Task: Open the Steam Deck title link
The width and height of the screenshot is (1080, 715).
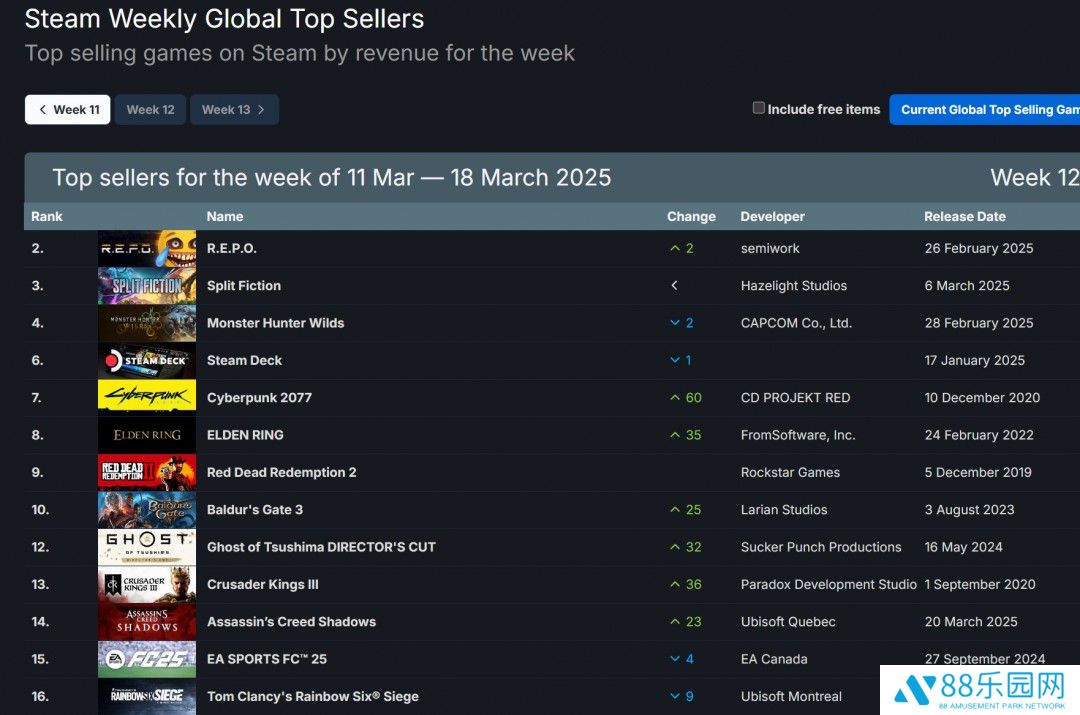Action: (x=245, y=360)
